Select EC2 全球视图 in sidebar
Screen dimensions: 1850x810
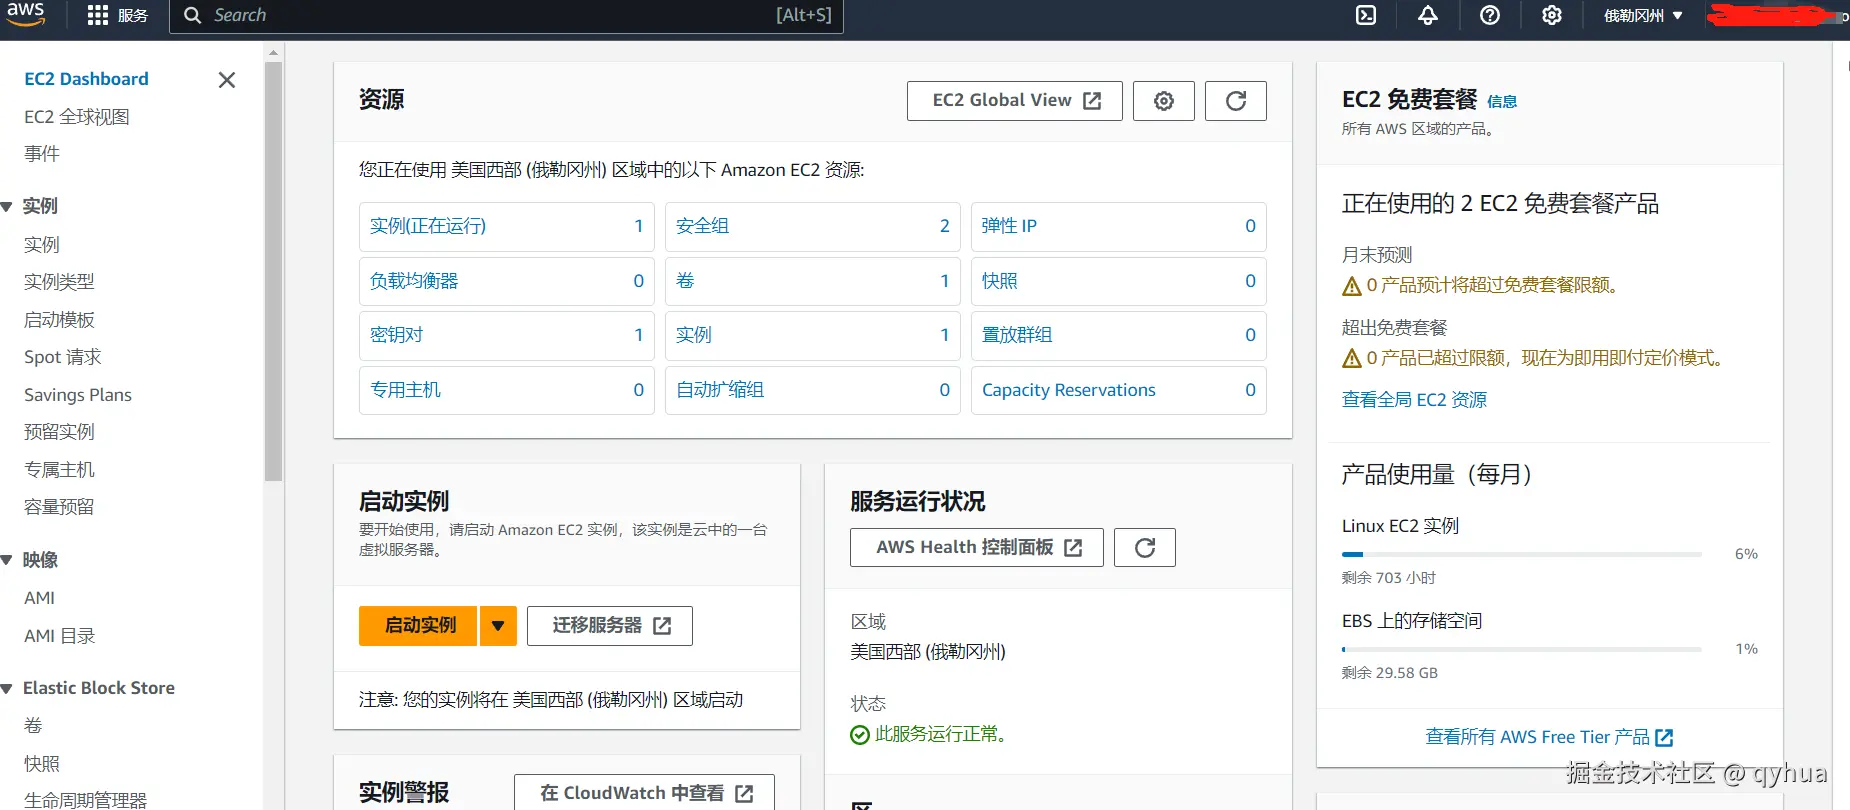(x=77, y=117)
